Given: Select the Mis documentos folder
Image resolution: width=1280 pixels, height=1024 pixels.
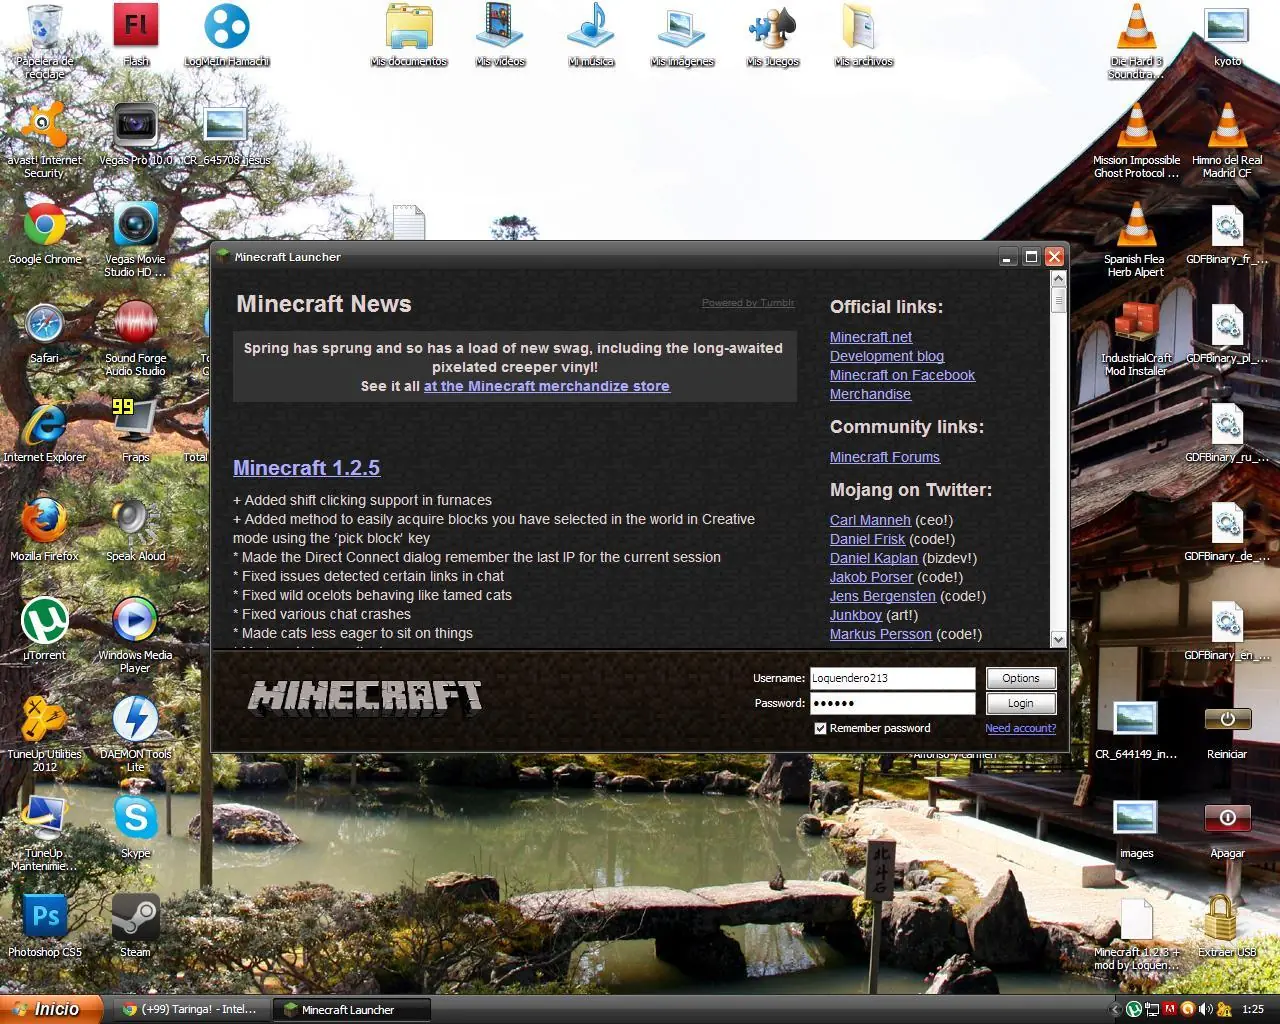Looking at the screenshot, I should [409, 35].
